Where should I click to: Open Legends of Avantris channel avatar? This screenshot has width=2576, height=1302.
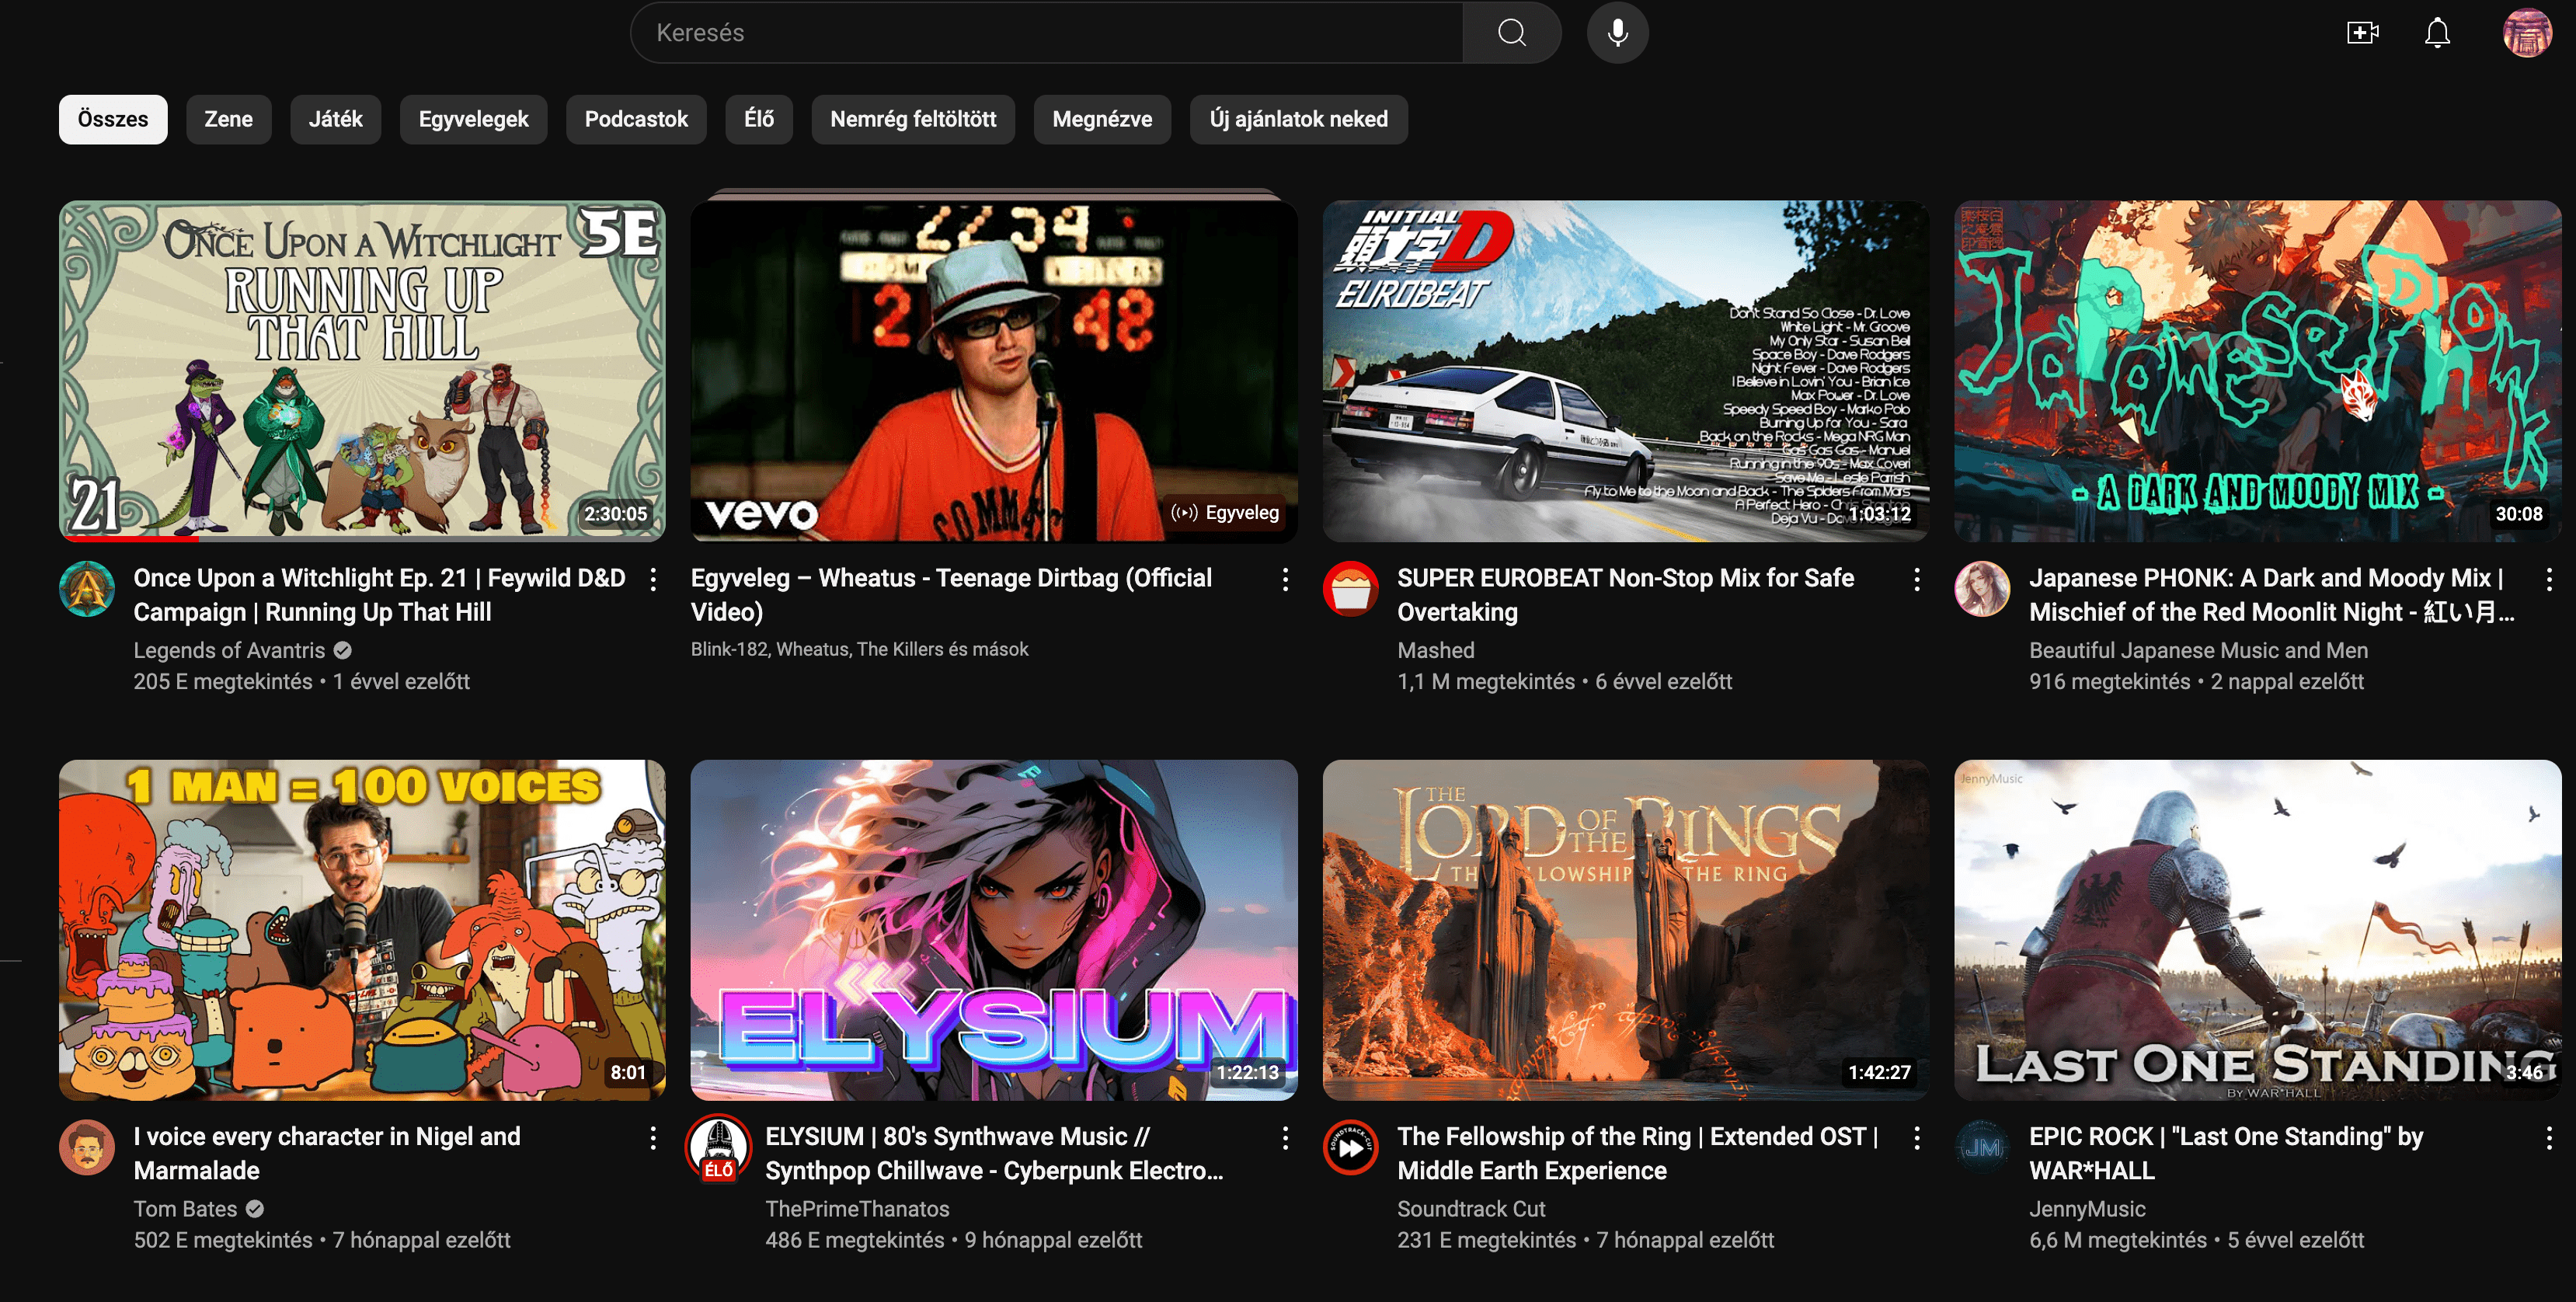tap(88, 588)
